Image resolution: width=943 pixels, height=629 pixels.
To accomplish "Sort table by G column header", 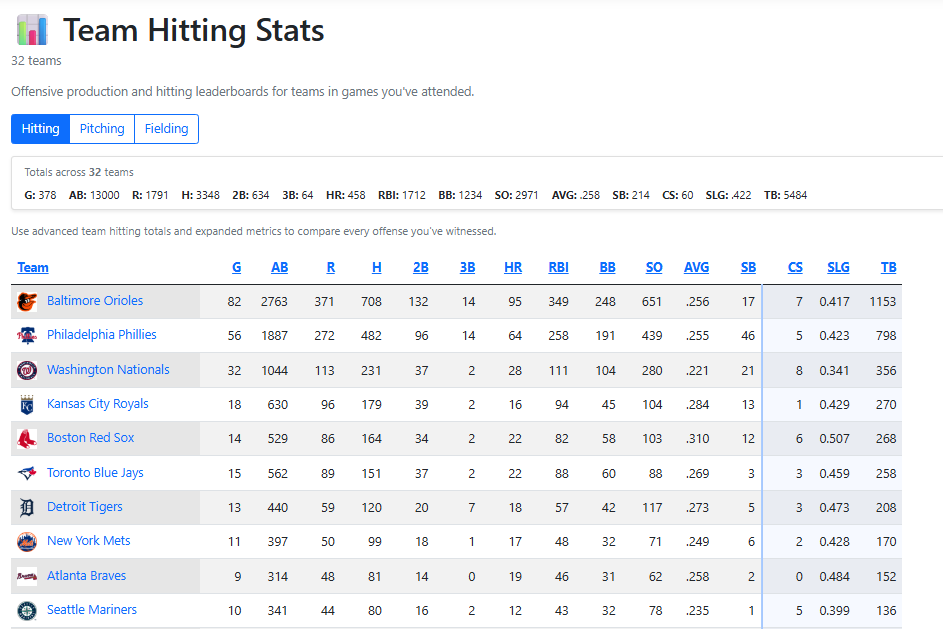I will (236, 268).
